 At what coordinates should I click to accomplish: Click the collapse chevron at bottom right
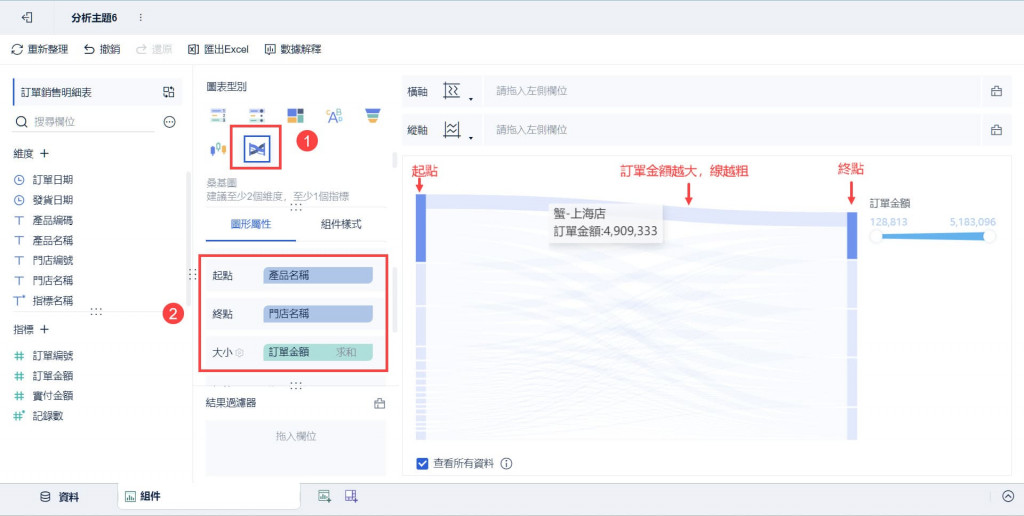tap(1008, 496)
